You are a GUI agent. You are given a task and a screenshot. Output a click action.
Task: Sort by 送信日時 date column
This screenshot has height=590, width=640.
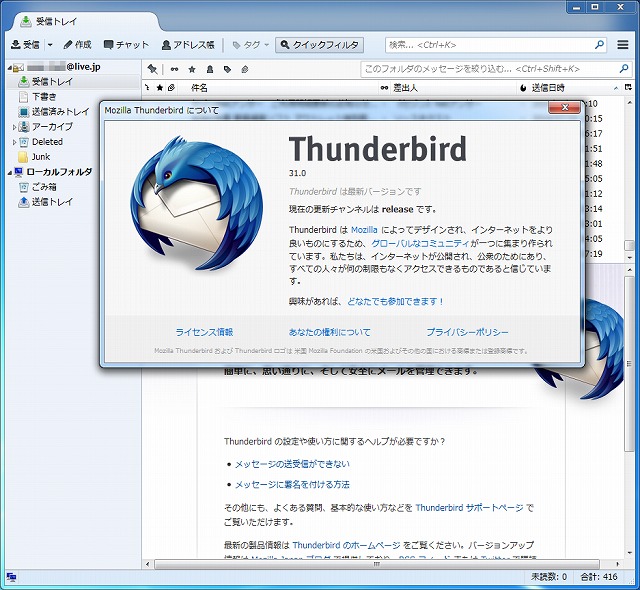(x=548, y=88)
